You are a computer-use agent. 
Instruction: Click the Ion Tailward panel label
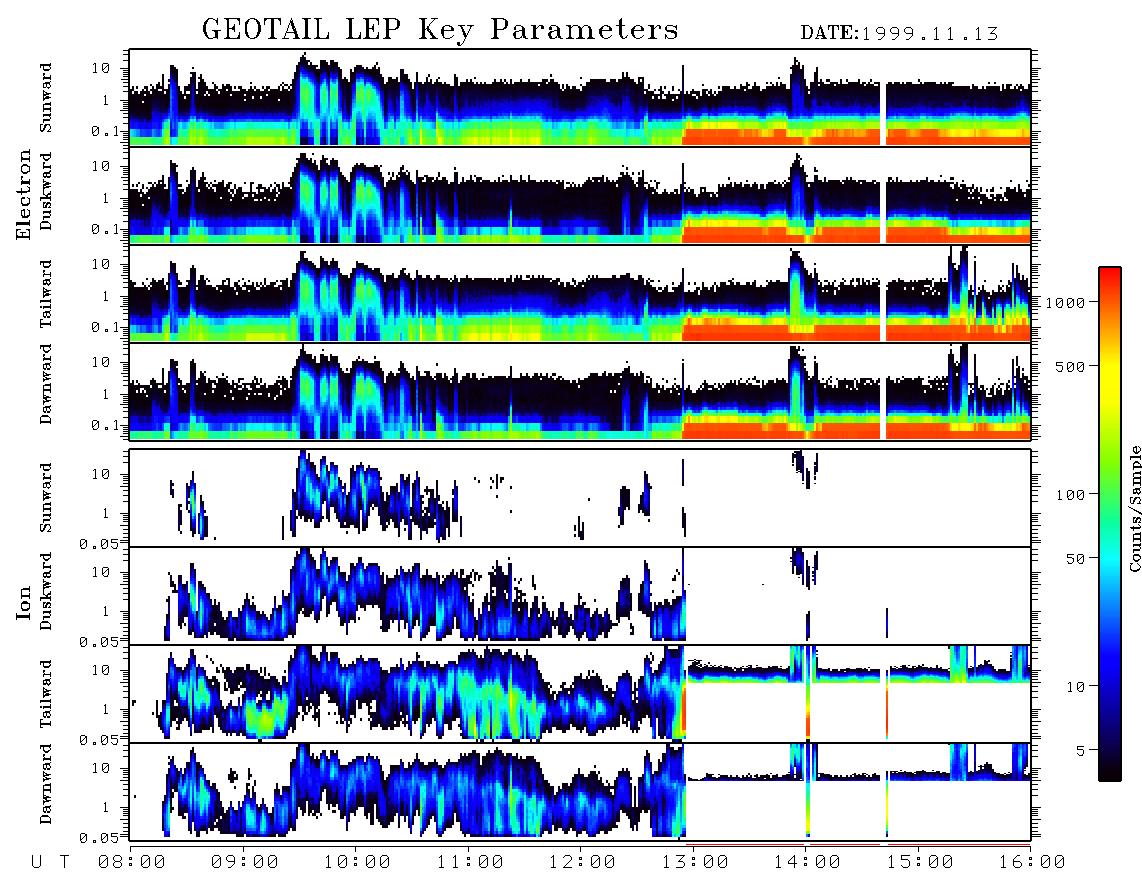click(x=46, y=694)
